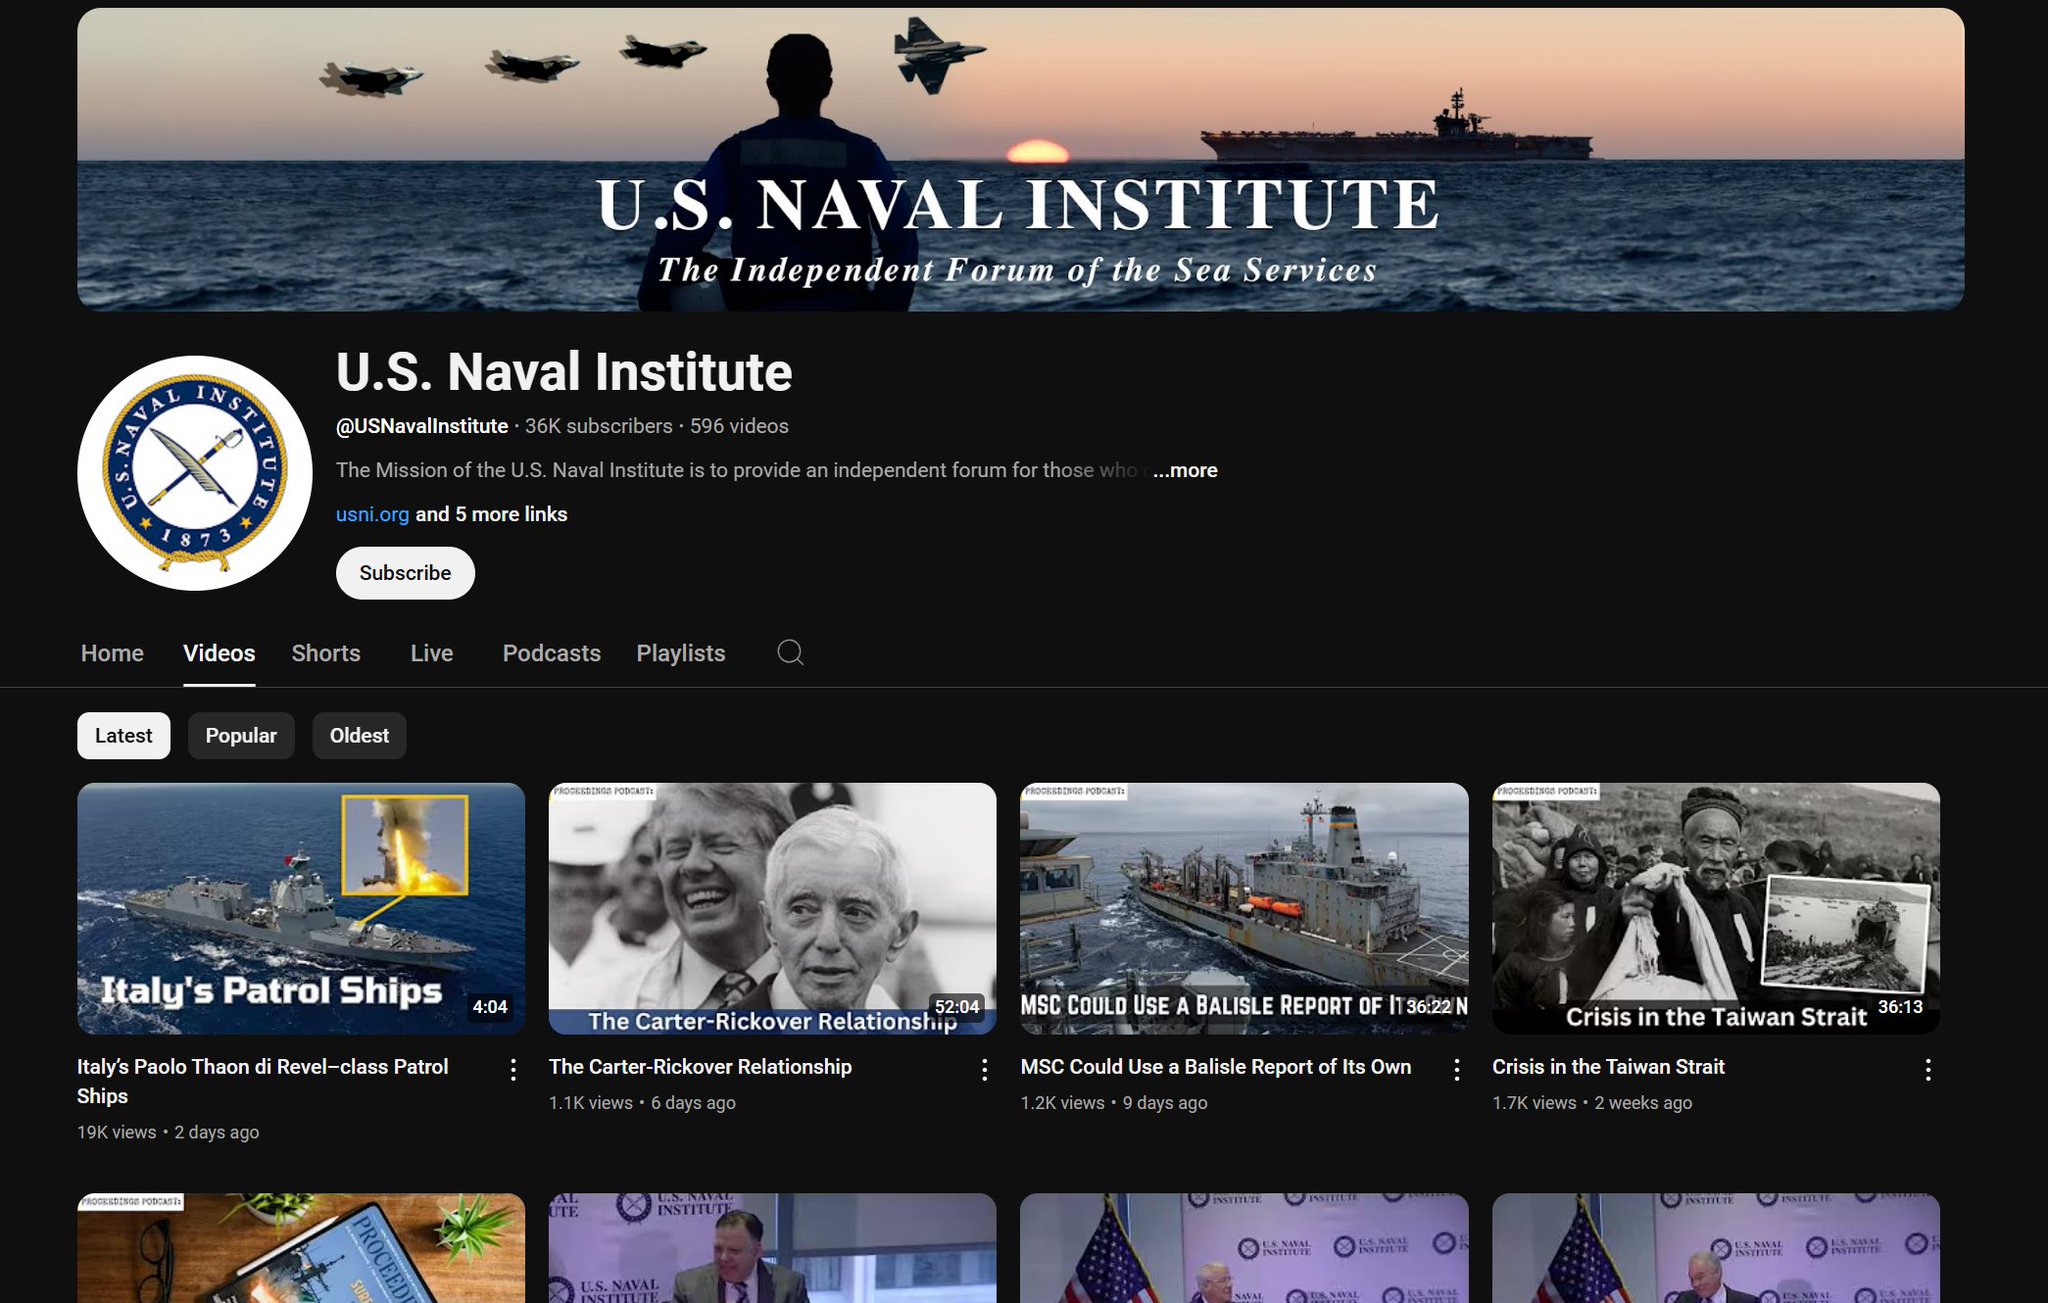This screenshot has width=2048, height=1303.
Task: Open options menu for MSC Balisle Report video
Action: coord(1457,1070)
